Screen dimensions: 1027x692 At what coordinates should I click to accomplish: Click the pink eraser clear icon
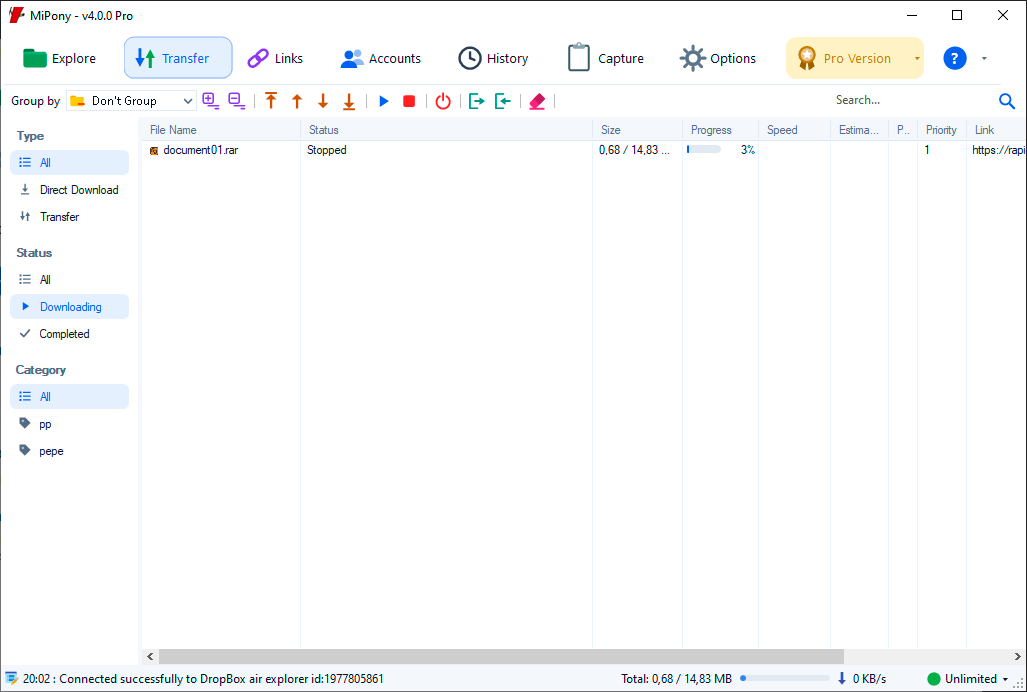pyautogui.click(x=537, y=101)
